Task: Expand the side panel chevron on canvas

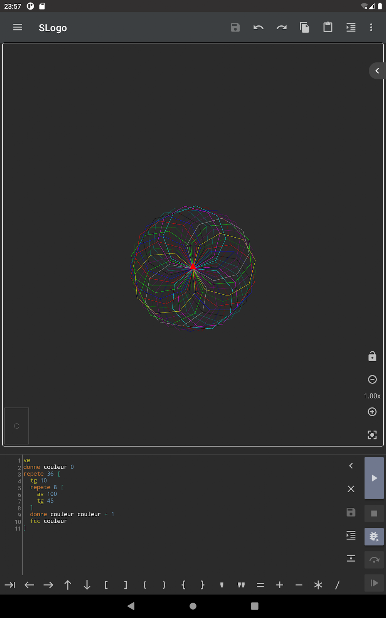Action: tap(377, 71)
